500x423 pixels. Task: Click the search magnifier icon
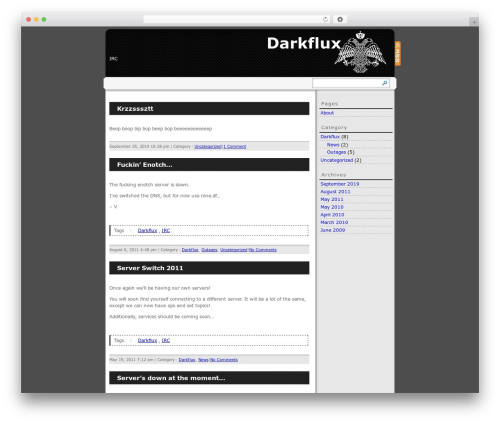tap(385, 83)
